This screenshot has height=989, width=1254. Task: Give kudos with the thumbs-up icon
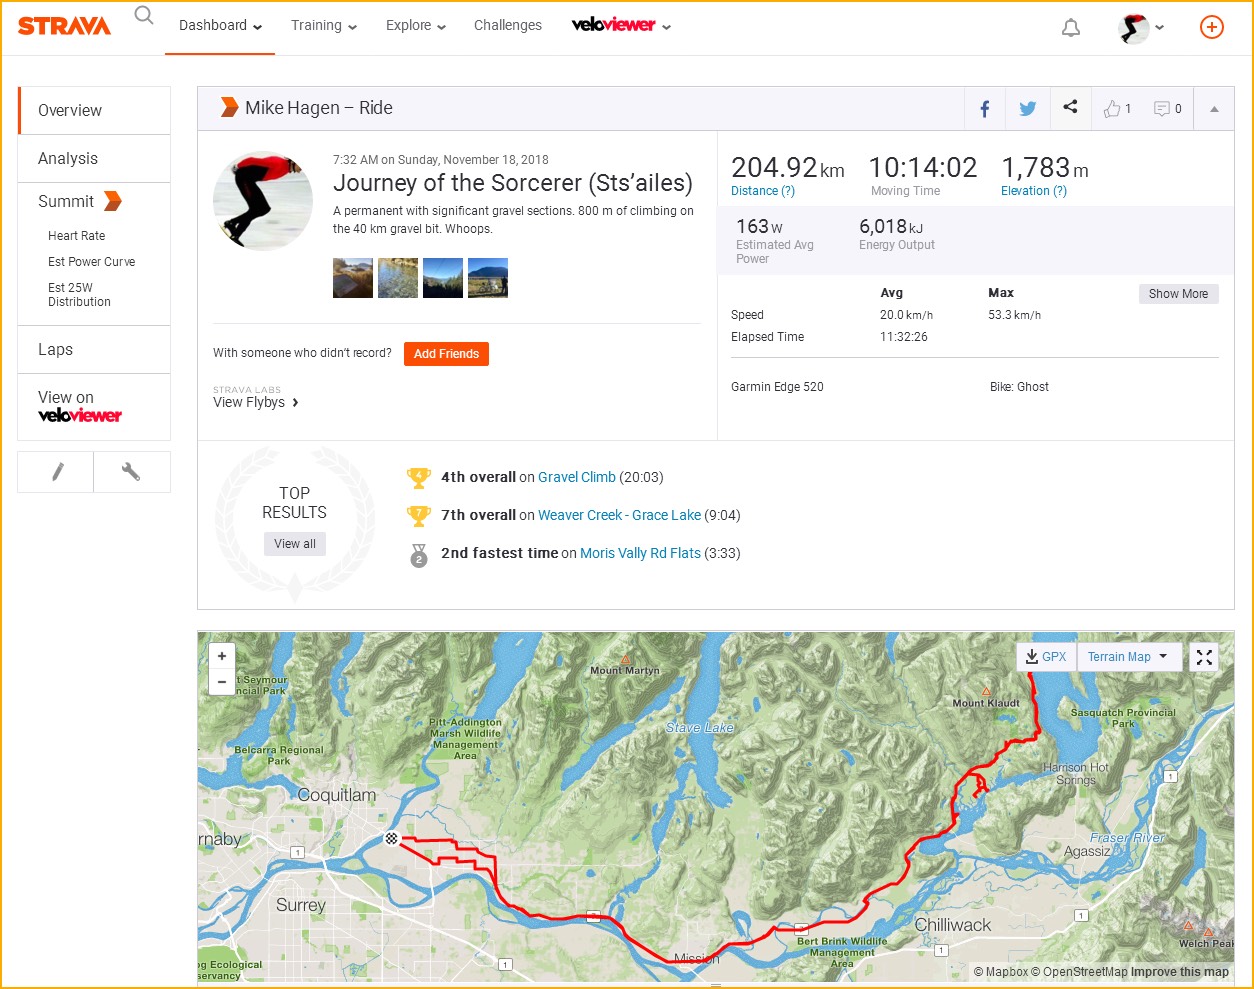[1112, 109]
